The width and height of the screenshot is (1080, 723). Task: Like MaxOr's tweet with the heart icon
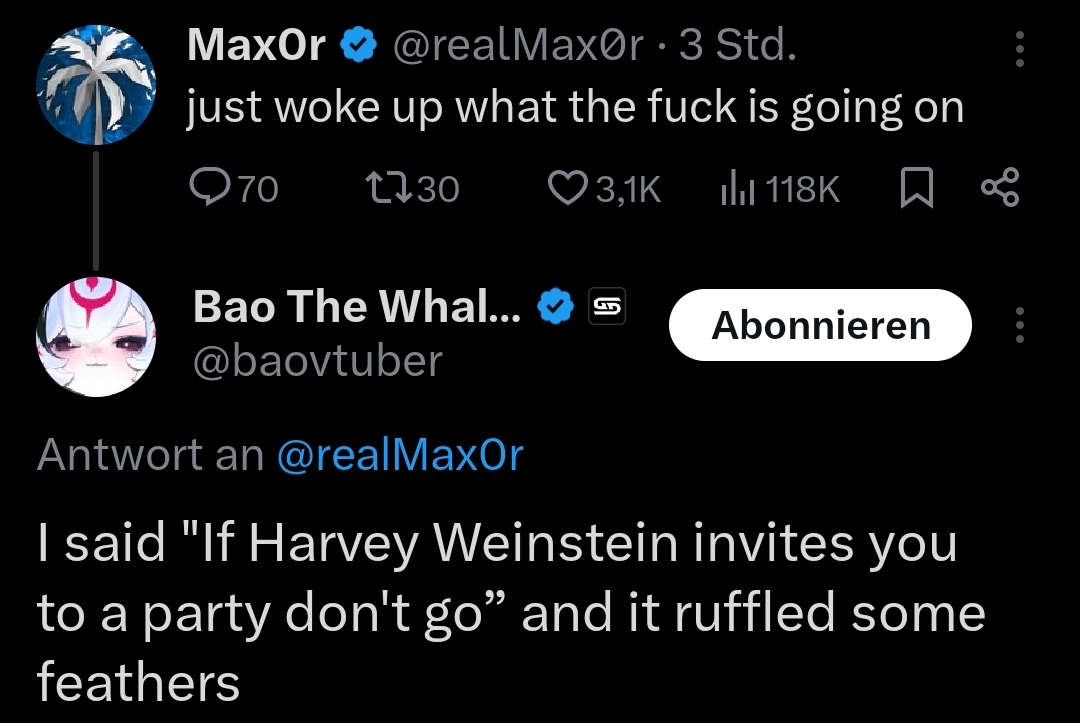click(x=570, y=188)
